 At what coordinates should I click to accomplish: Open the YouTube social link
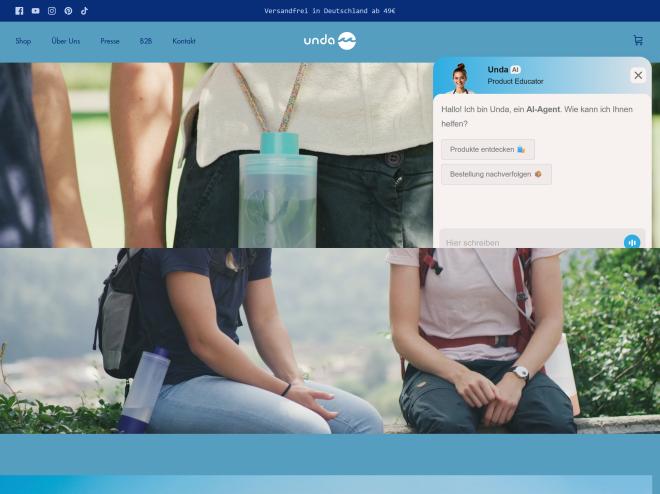coord(35,11)
